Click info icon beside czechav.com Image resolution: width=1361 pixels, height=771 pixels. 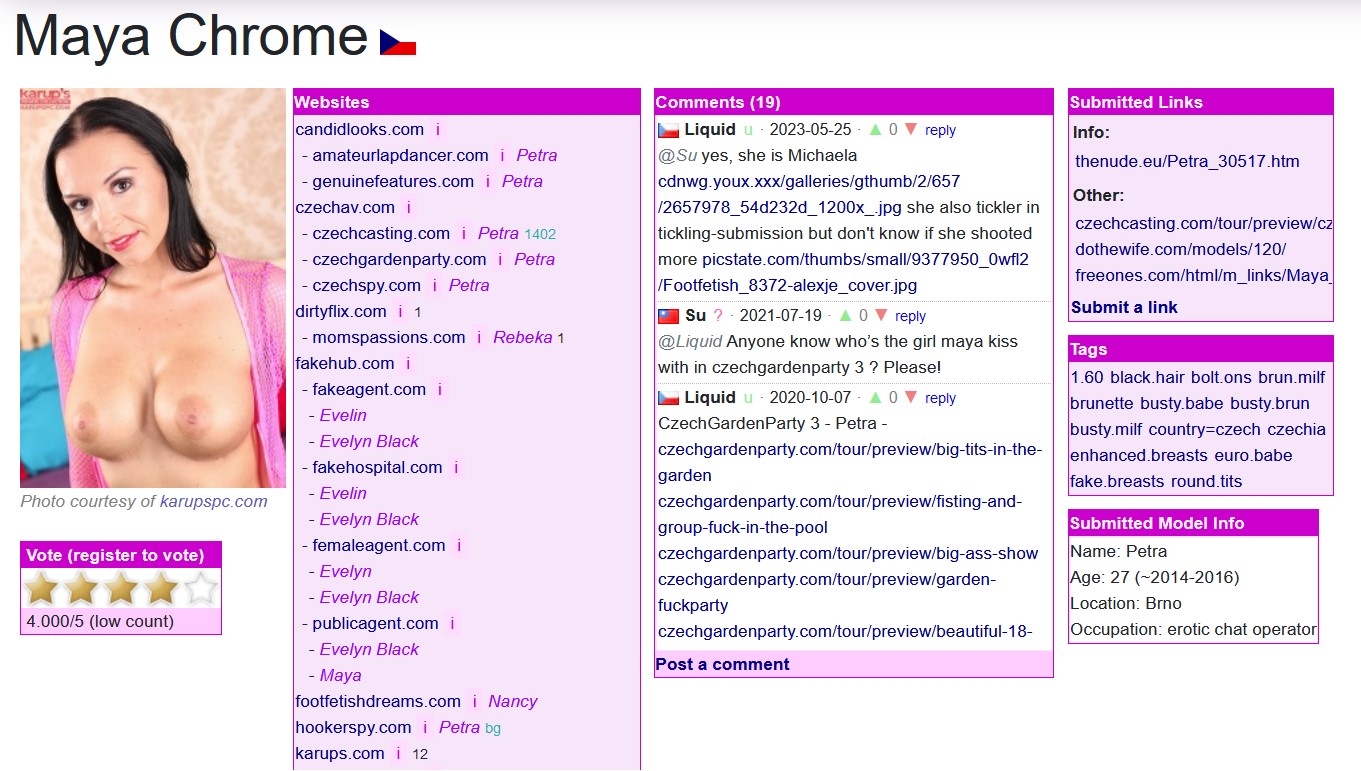(x=409, y=208)
